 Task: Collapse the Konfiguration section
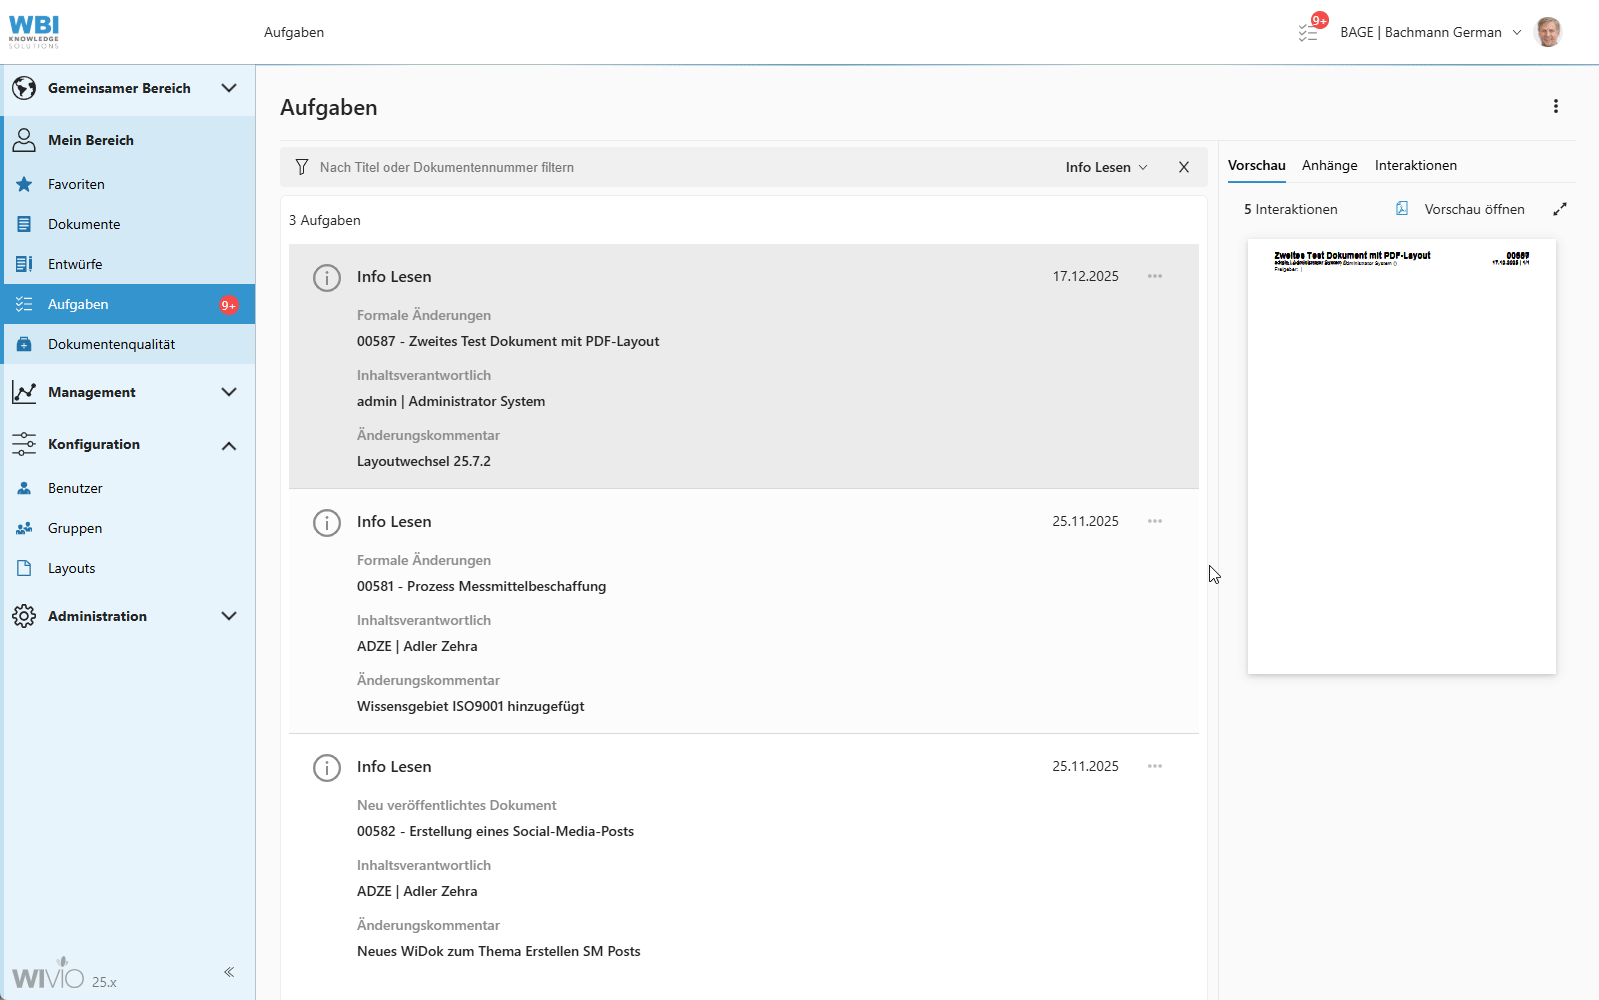[229, 445]
